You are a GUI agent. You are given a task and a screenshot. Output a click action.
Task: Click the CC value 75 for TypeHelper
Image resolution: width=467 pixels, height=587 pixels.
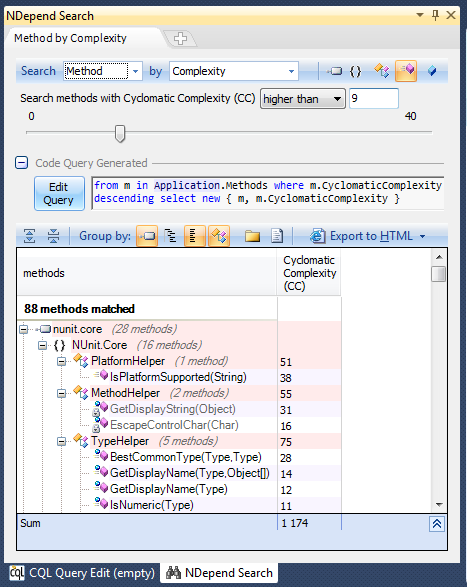[286, 442]
